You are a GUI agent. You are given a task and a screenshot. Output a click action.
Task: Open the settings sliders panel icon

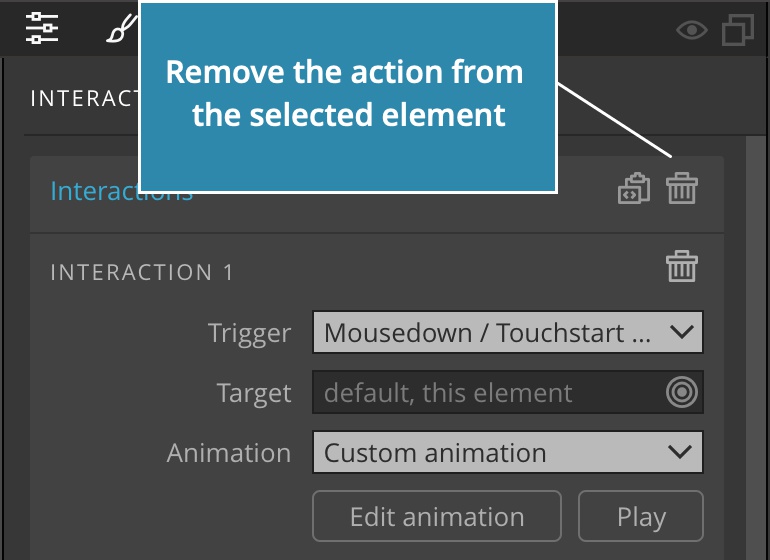pyautogui.click(x=42, y=28)
